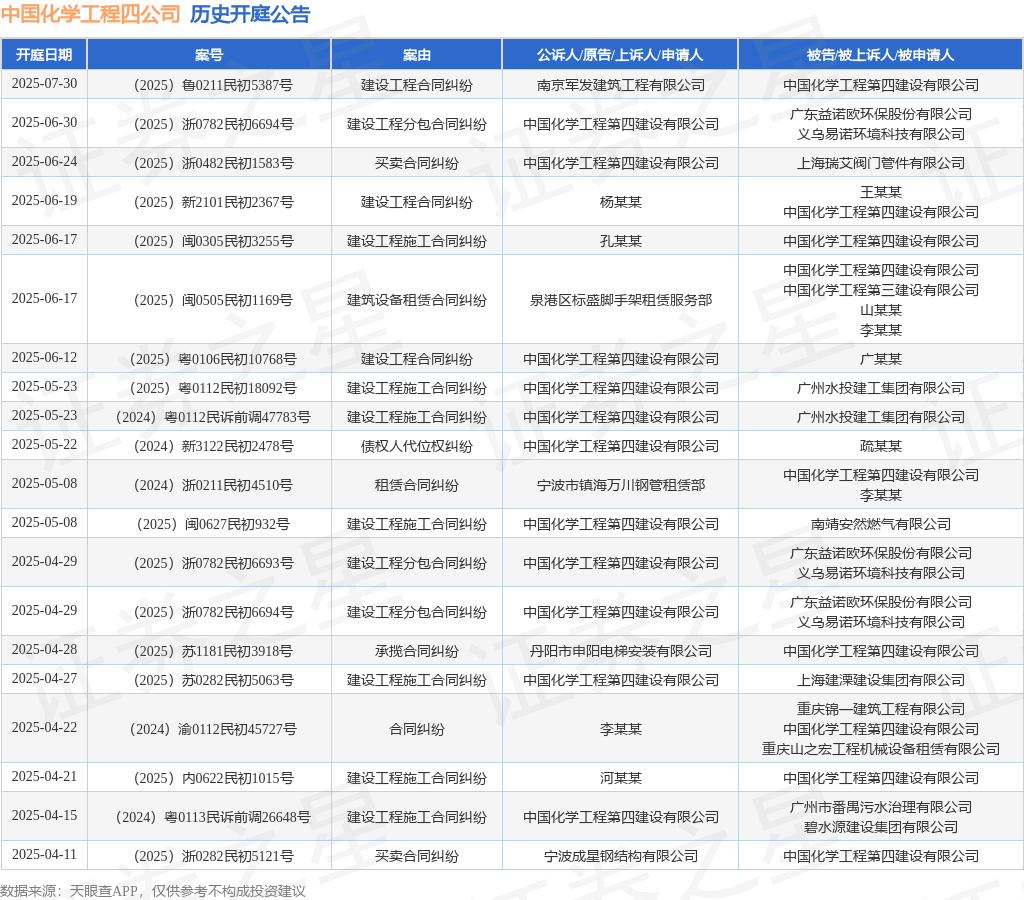Select case number (2025)浙0782民初6693号

tap(214, 564)
